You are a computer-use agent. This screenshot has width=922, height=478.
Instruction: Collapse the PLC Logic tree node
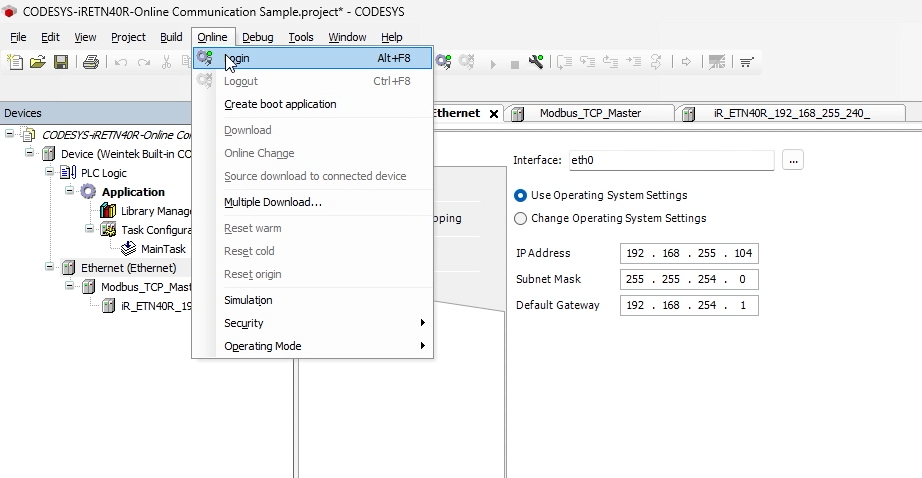click(49, 172)
